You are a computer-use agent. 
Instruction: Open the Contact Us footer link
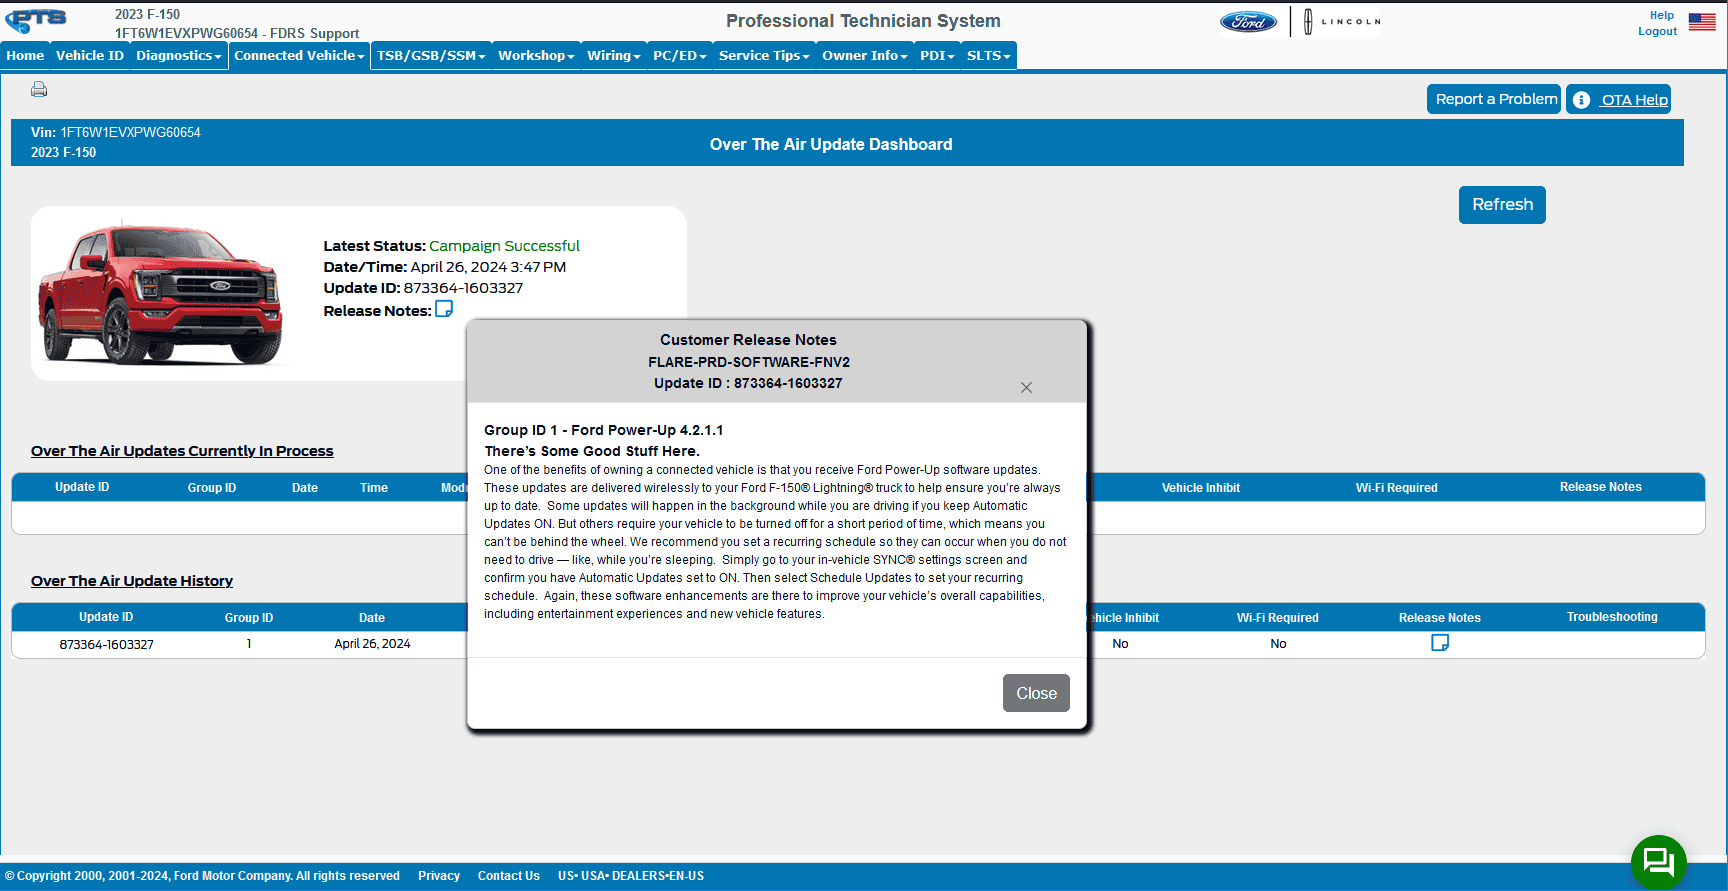tap(509, 876)
